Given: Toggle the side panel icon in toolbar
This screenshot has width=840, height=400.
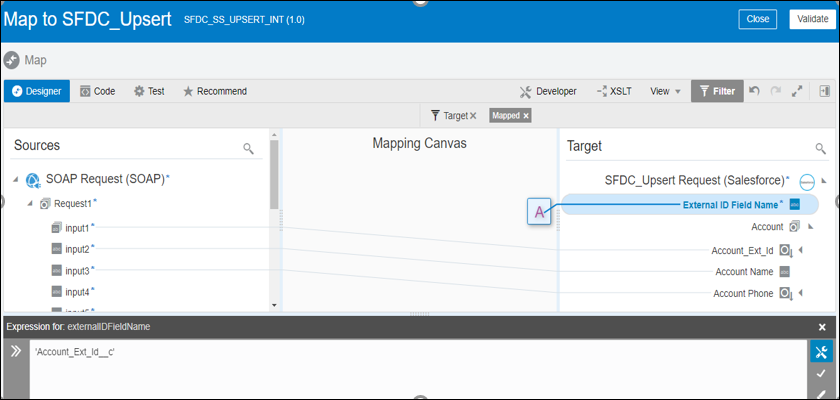Looking at the screenshot, I should (x=824, y=91).
